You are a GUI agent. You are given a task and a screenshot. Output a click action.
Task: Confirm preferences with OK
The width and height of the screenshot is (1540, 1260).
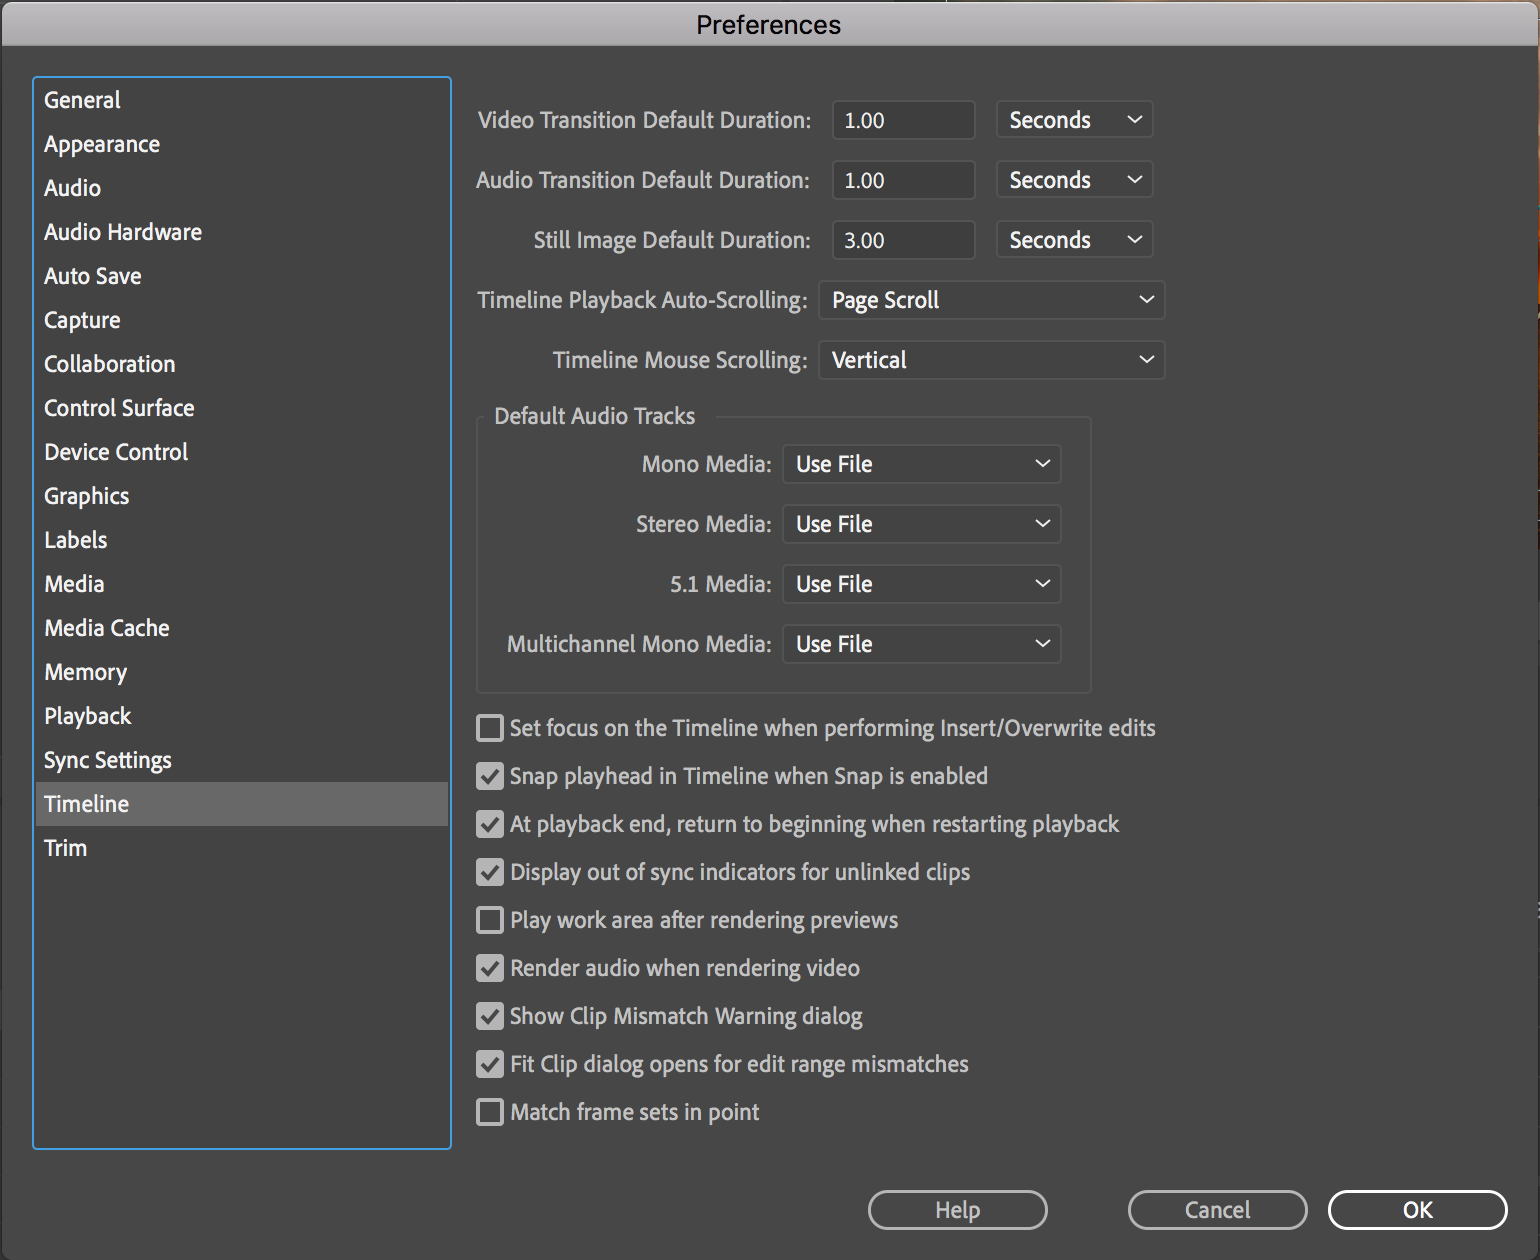coord(1416,1210)
